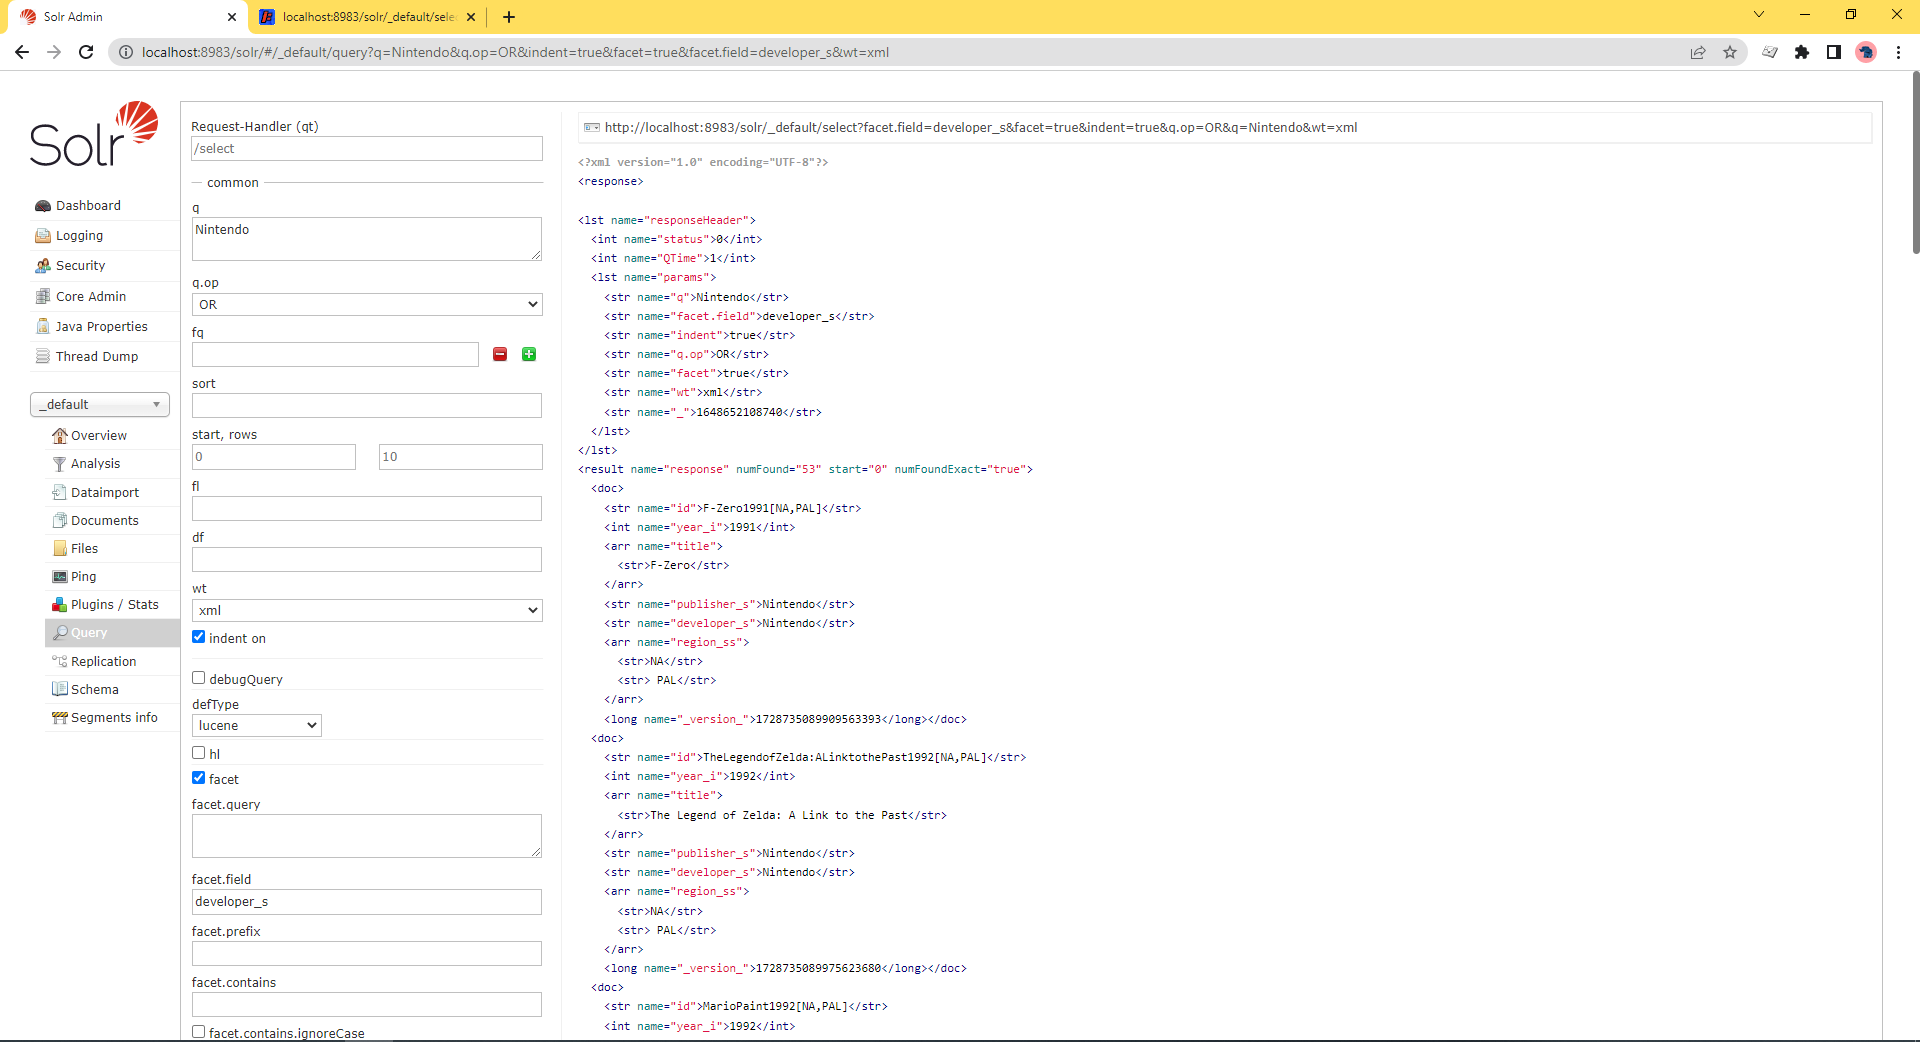The height and width of the screenshot is (1042, 1920).
Task: Open the Security icon in the sidebar
Action: tap(43, 266)
